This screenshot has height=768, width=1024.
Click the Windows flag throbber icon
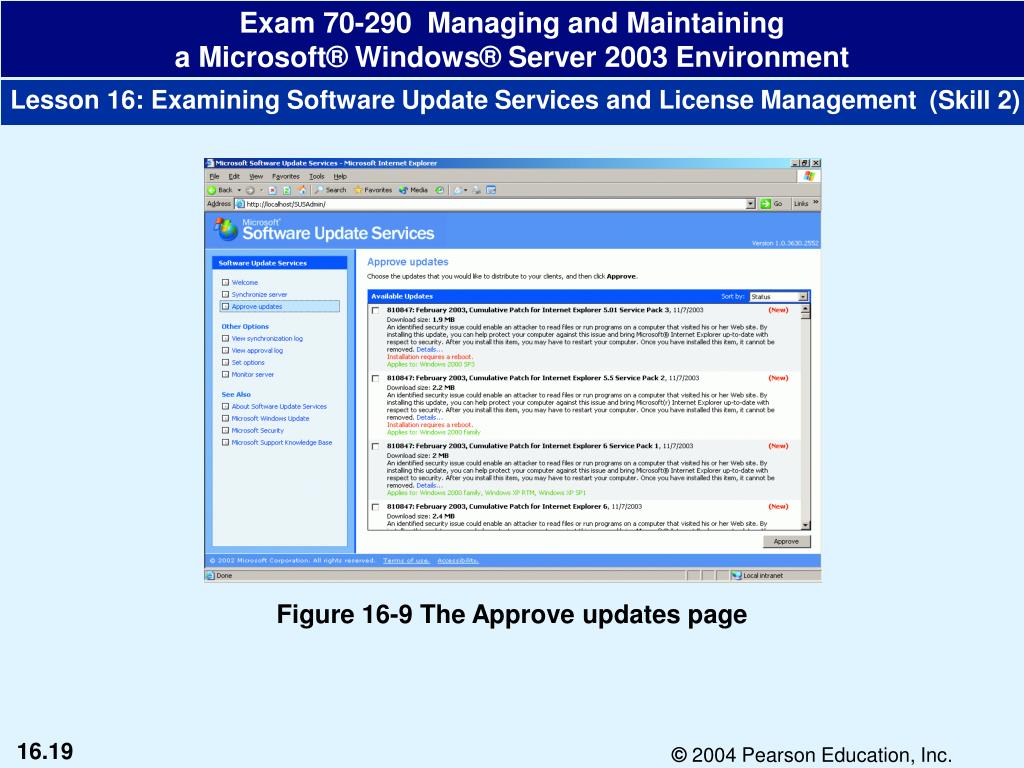809,176
